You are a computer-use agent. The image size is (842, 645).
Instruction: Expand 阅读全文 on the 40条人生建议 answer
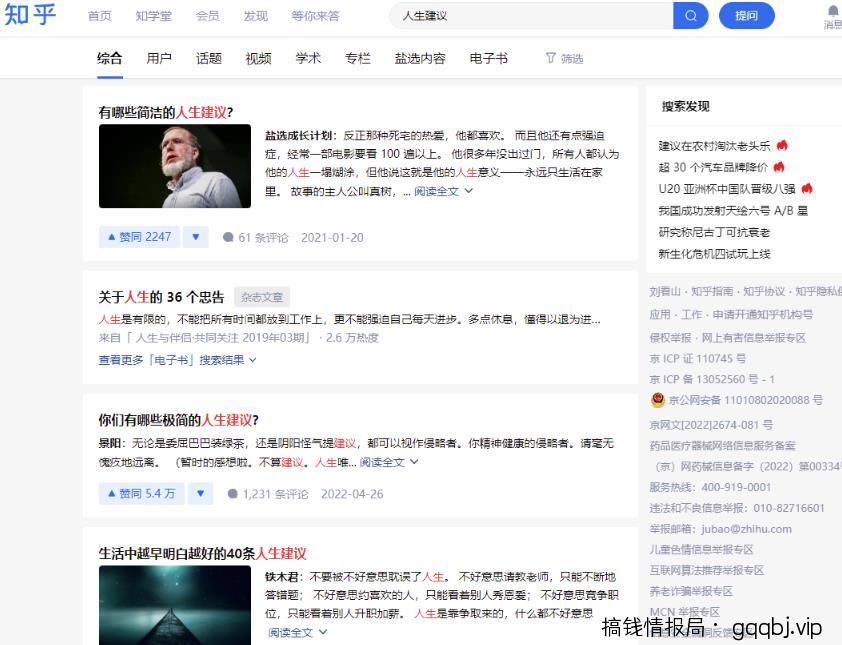293,633
